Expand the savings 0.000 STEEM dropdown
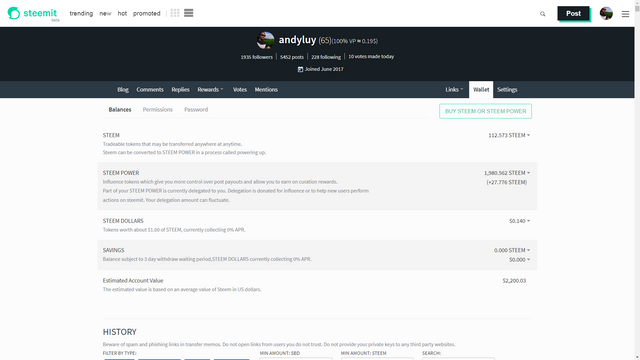 512,250
